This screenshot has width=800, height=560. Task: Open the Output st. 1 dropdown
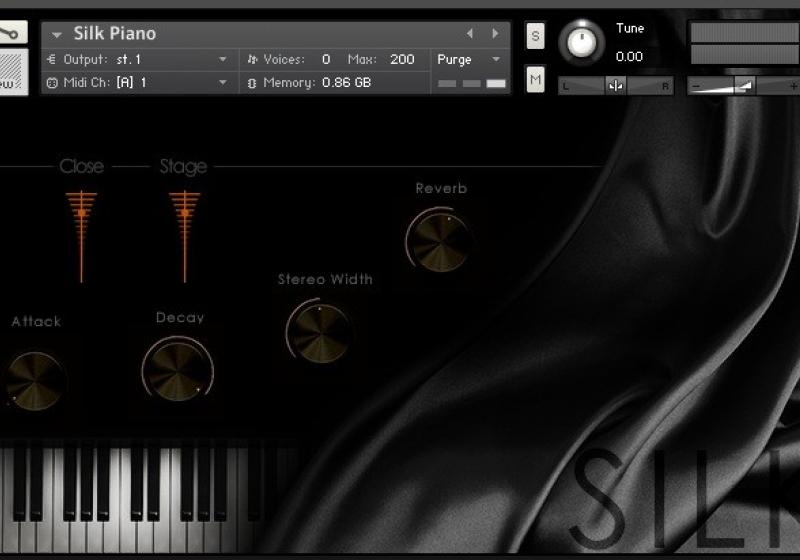point(222,60)
